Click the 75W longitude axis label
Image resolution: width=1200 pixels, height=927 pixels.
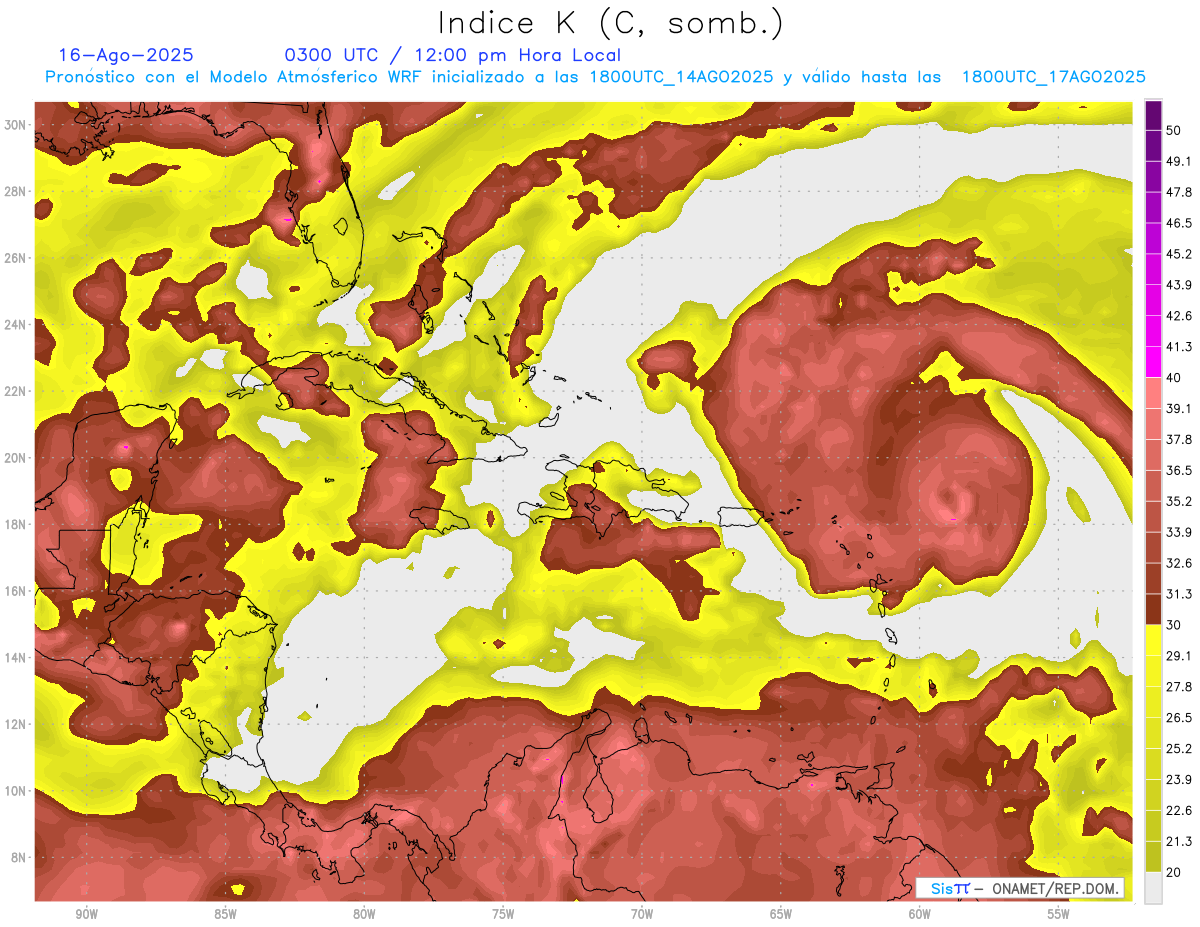click(x=503, y=914)
